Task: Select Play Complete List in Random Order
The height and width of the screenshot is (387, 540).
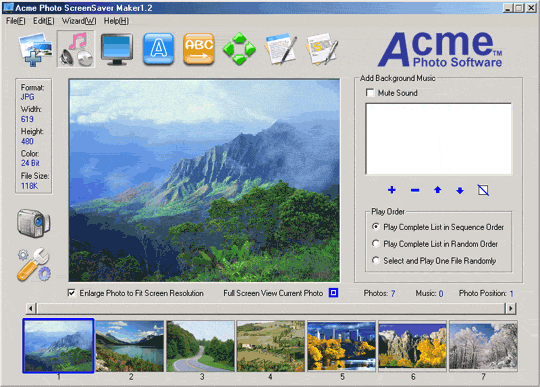Action: click(376, 243)
